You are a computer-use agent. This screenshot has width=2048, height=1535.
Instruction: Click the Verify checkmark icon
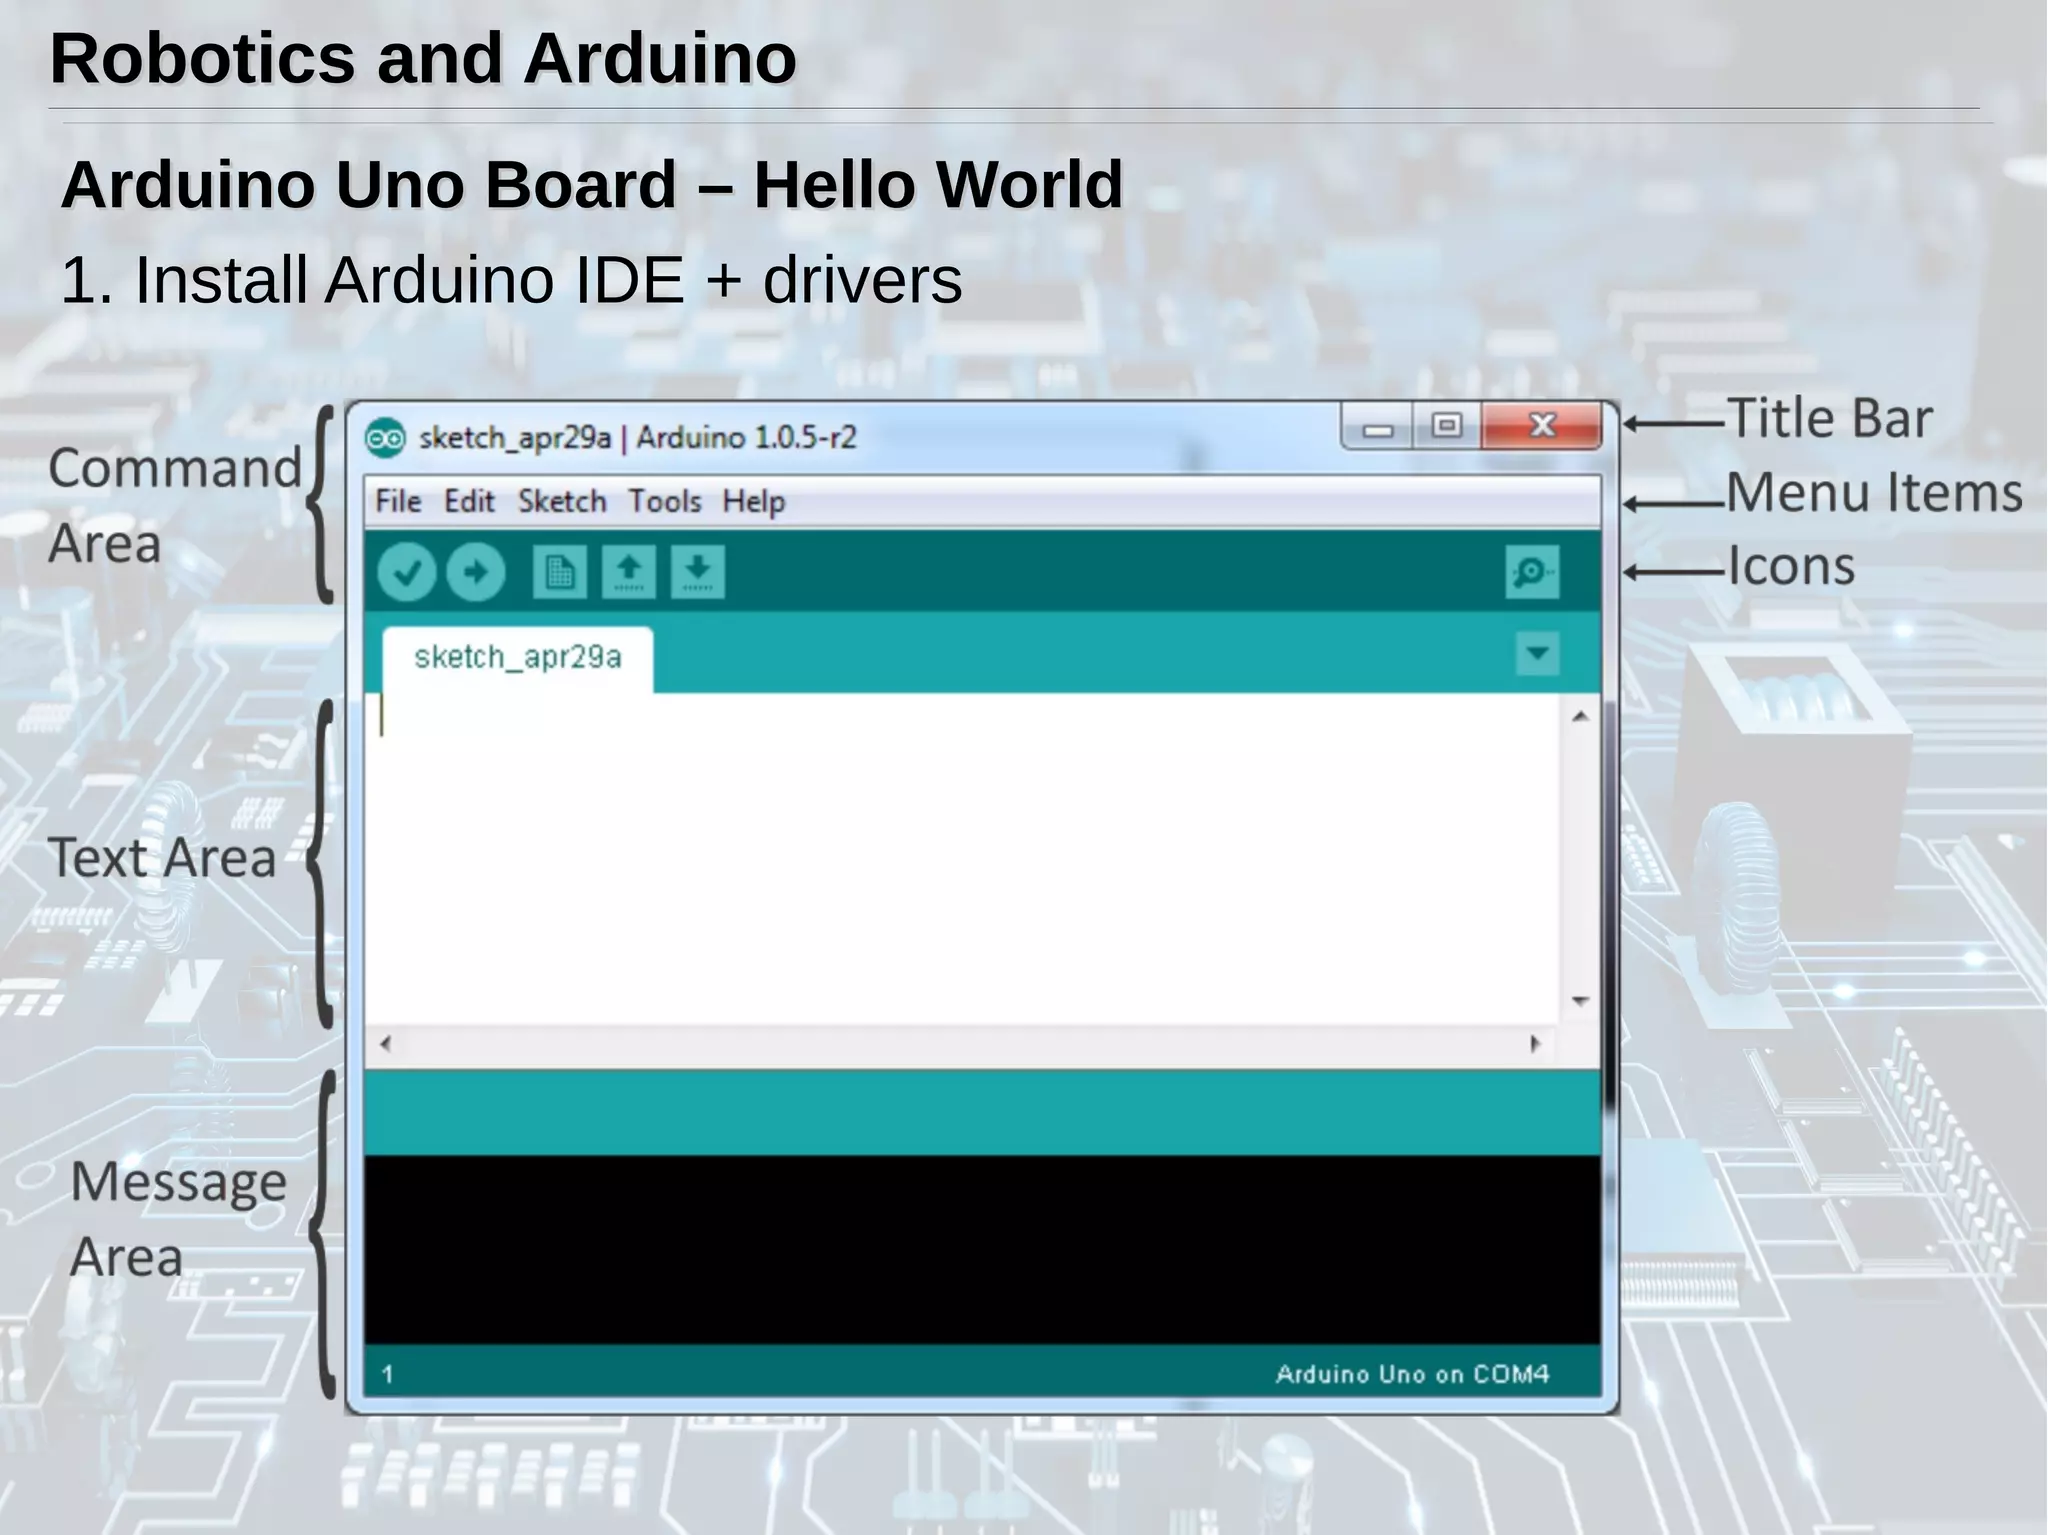pos(406,572)
